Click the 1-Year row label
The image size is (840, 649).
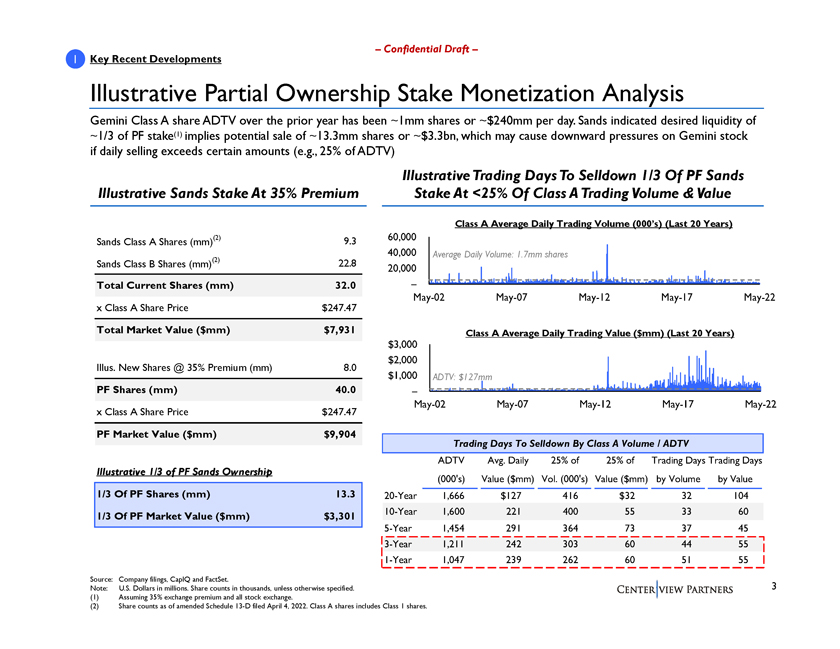(398, 560)
